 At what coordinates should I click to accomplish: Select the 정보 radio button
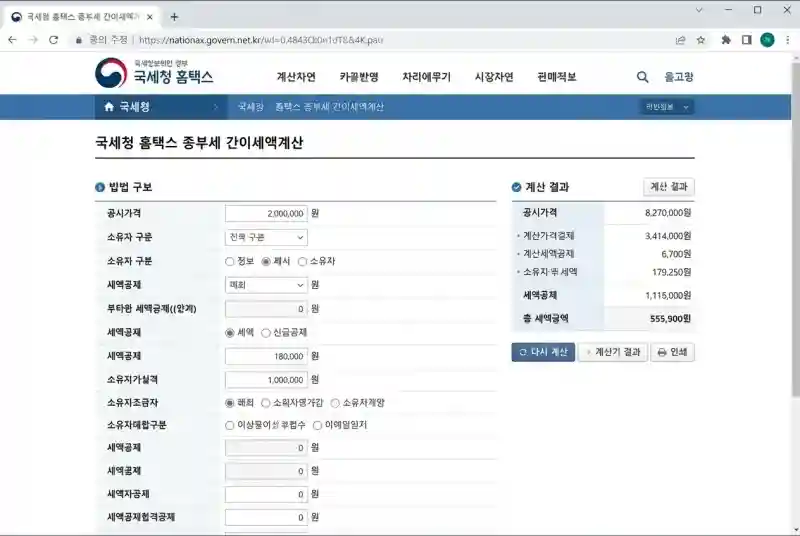pyautogui.click(x=231, y=261)
